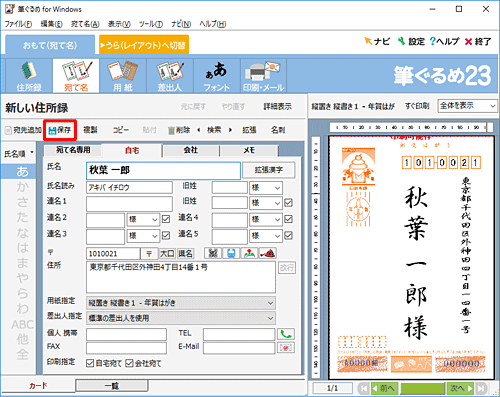Click the 宛先追加 add recipient button
Screen dimensions: 500x397
(x=23, y=130)
